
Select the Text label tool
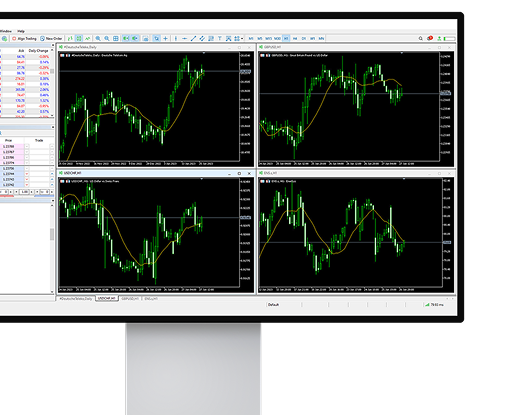click(x=220, y=39)
